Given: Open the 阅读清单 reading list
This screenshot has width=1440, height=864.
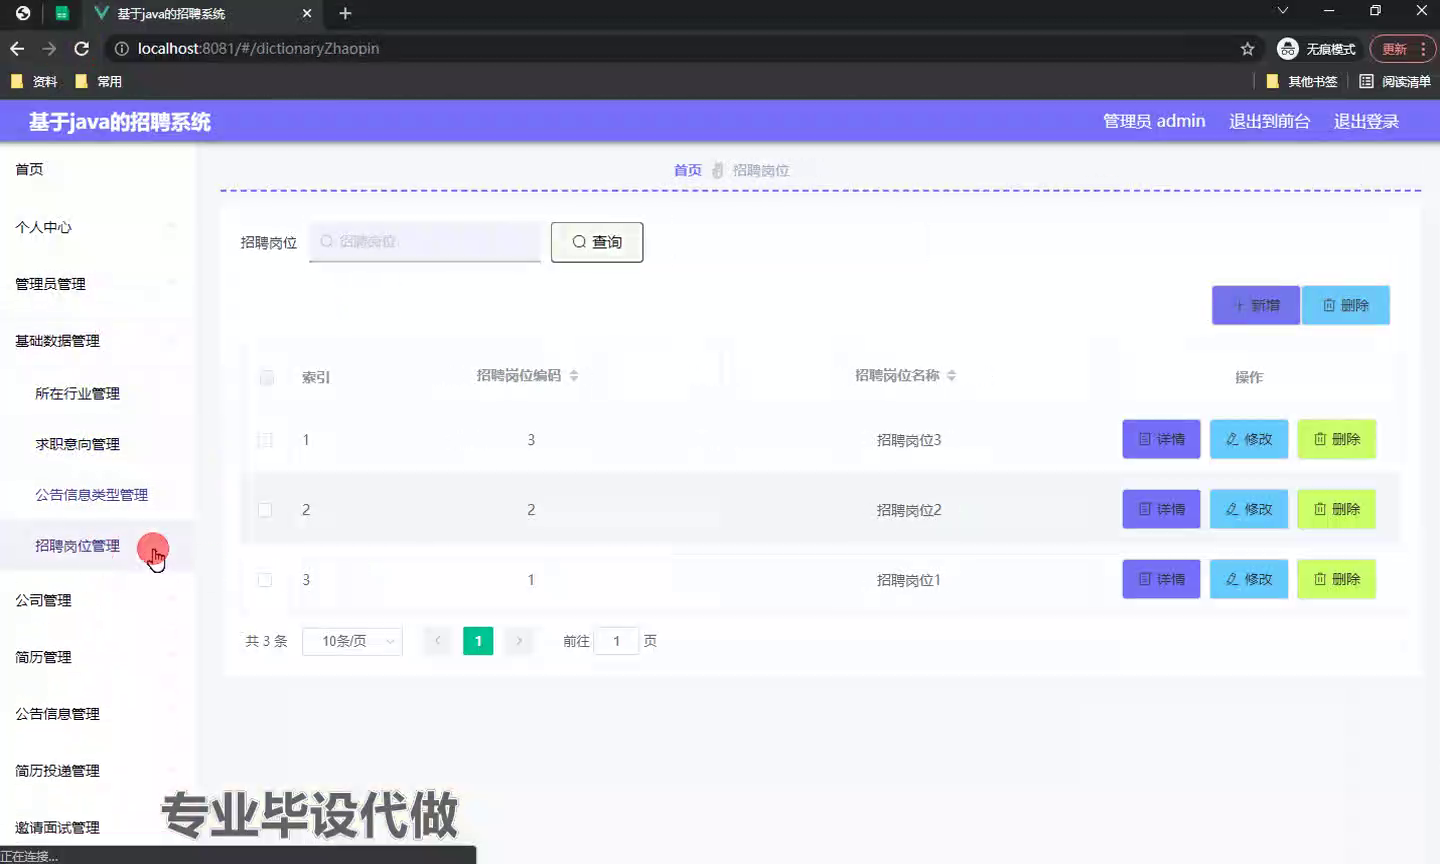Looking at the screenshot, I should point(1395,81).
